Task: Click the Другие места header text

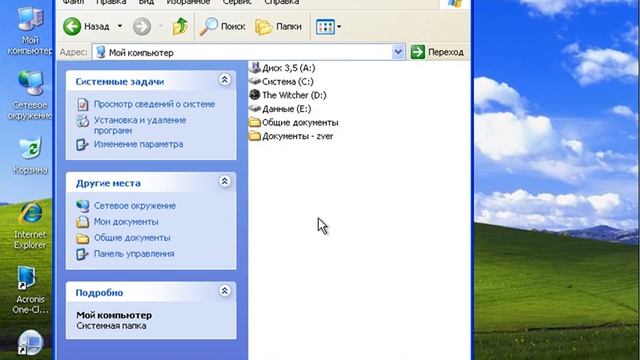Action: [x=108, y=183]
